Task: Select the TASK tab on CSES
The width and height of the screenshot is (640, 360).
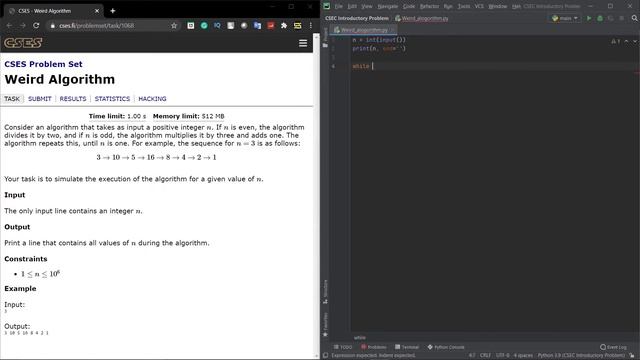Action: click(12, 99)
